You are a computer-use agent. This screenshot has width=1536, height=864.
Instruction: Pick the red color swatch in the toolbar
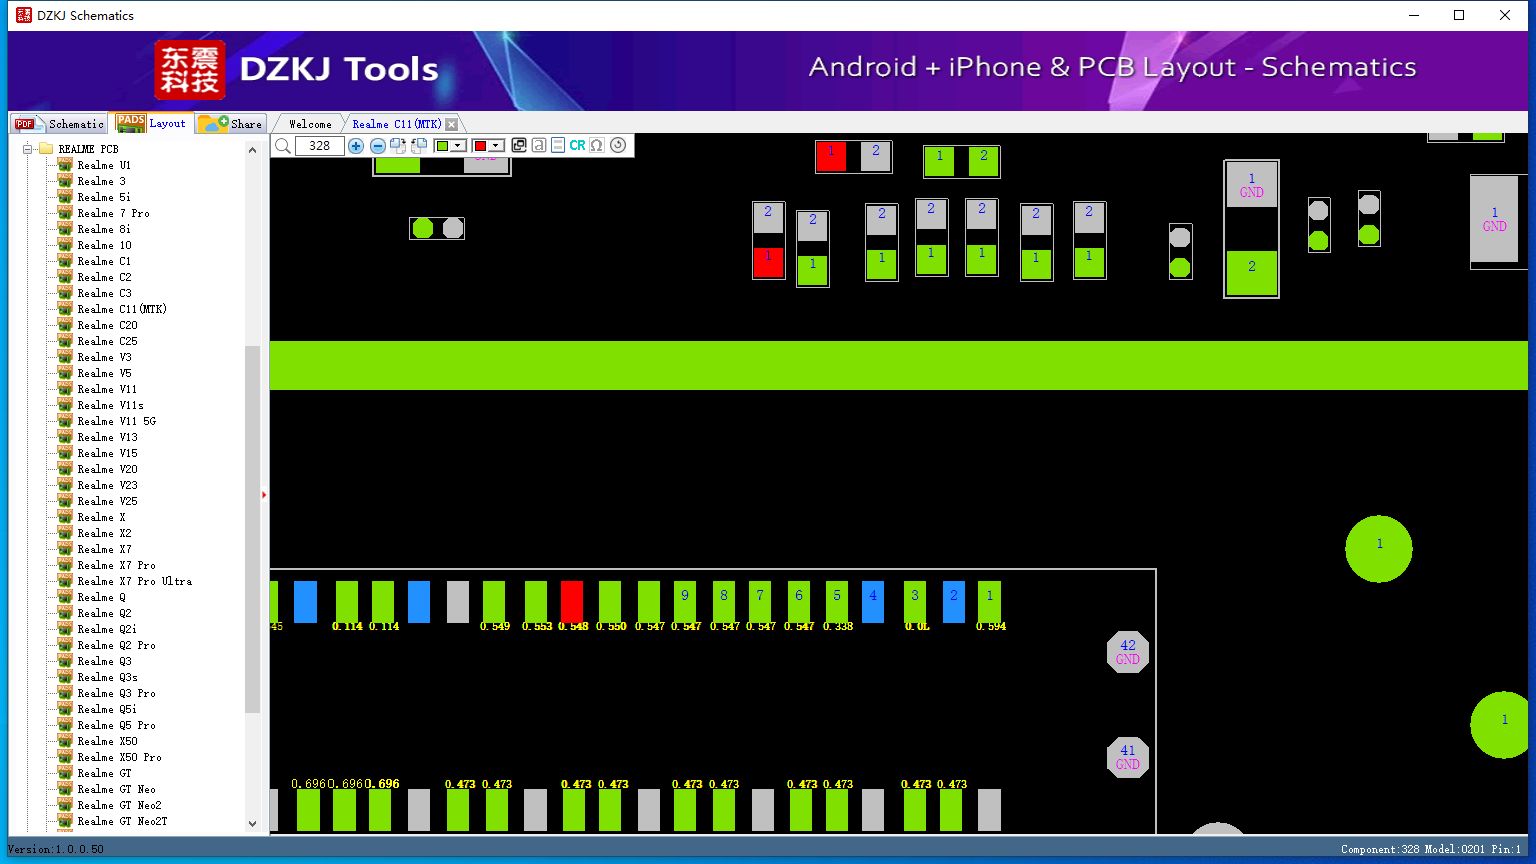coord(480,146)
